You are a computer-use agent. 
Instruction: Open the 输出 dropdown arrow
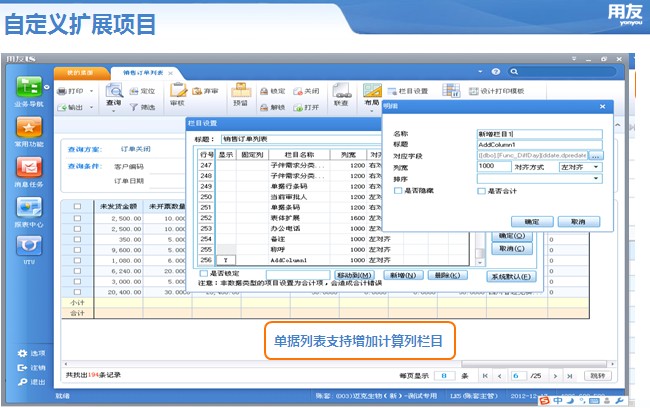coord(91,108)
